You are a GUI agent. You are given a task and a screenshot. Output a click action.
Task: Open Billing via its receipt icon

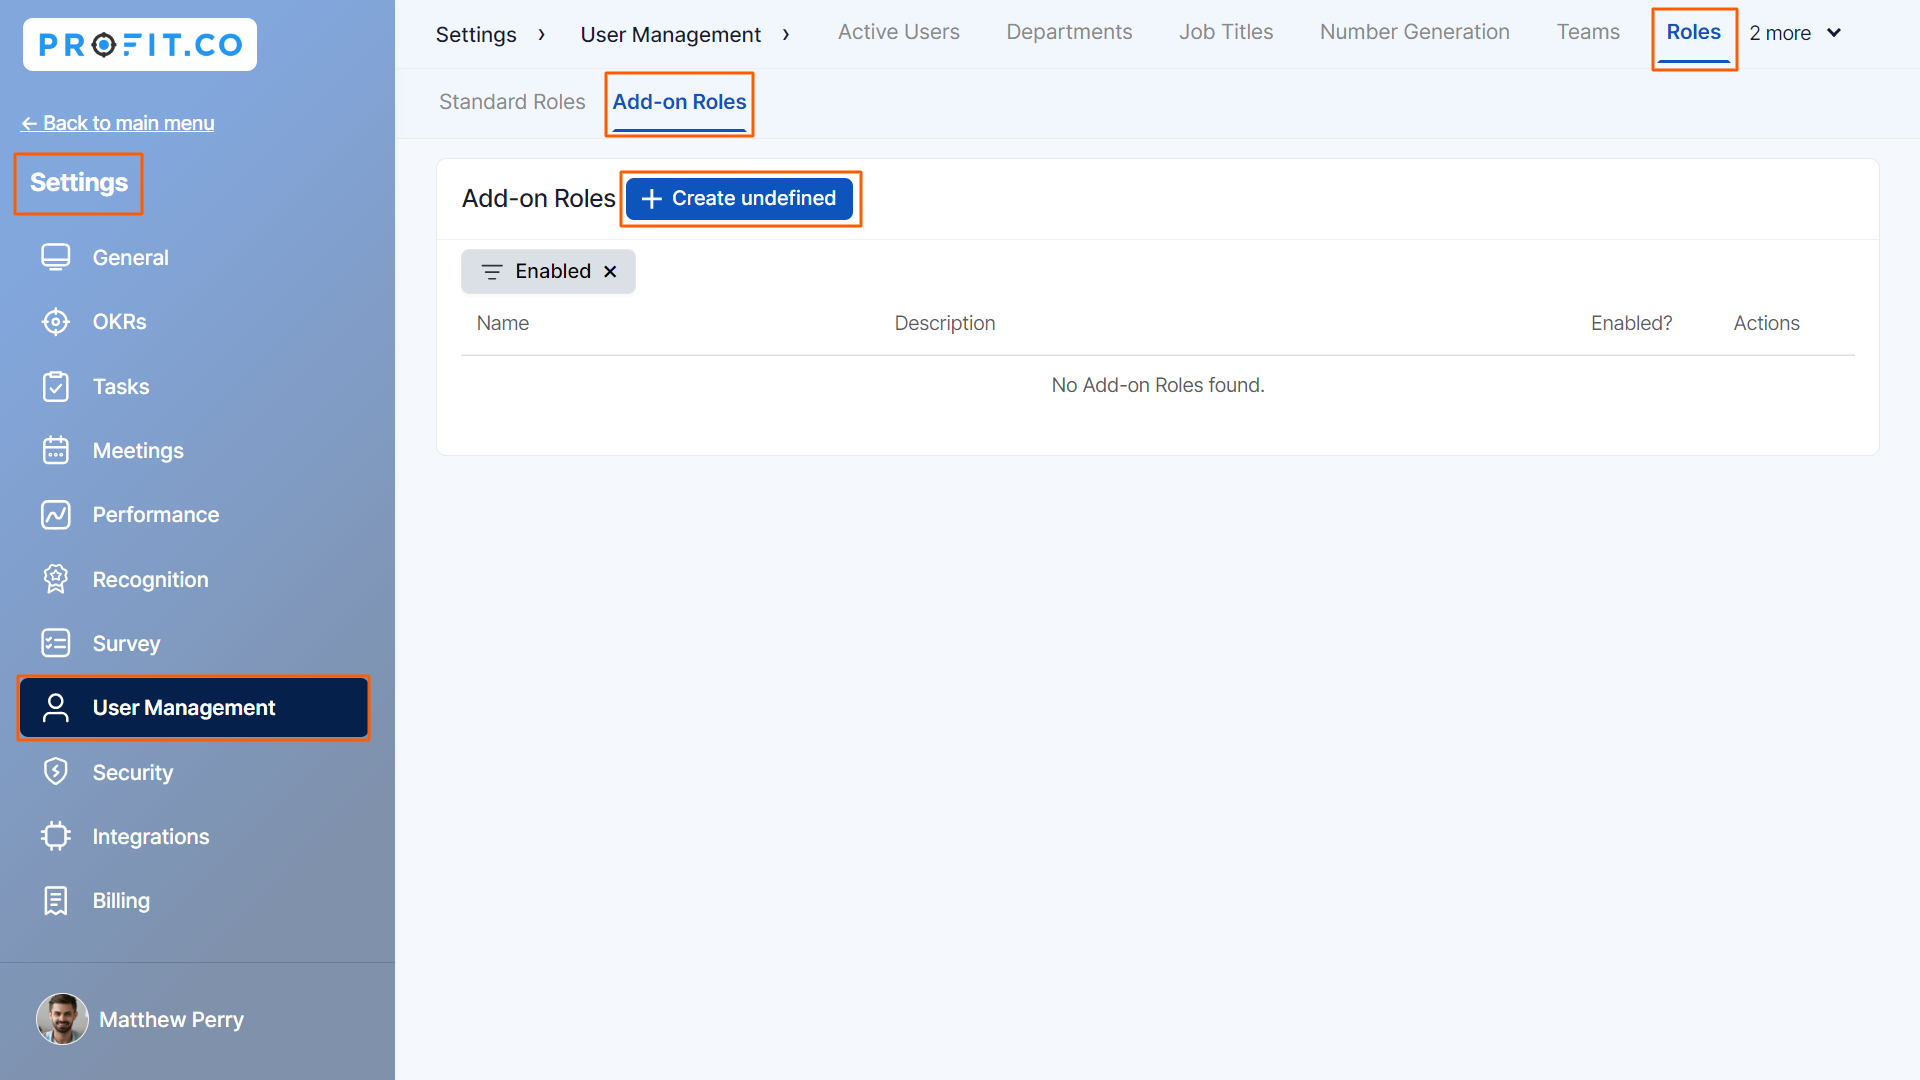click(56, 901)
